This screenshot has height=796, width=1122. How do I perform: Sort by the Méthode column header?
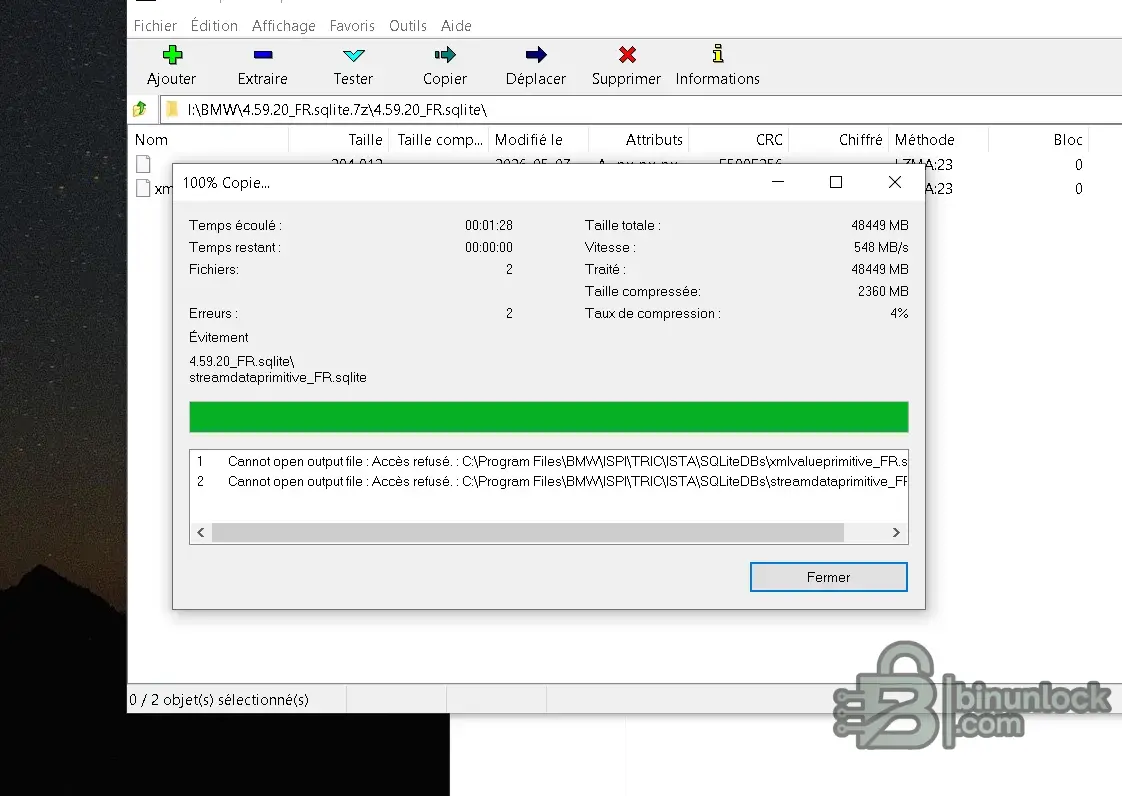tap(939, 140)
